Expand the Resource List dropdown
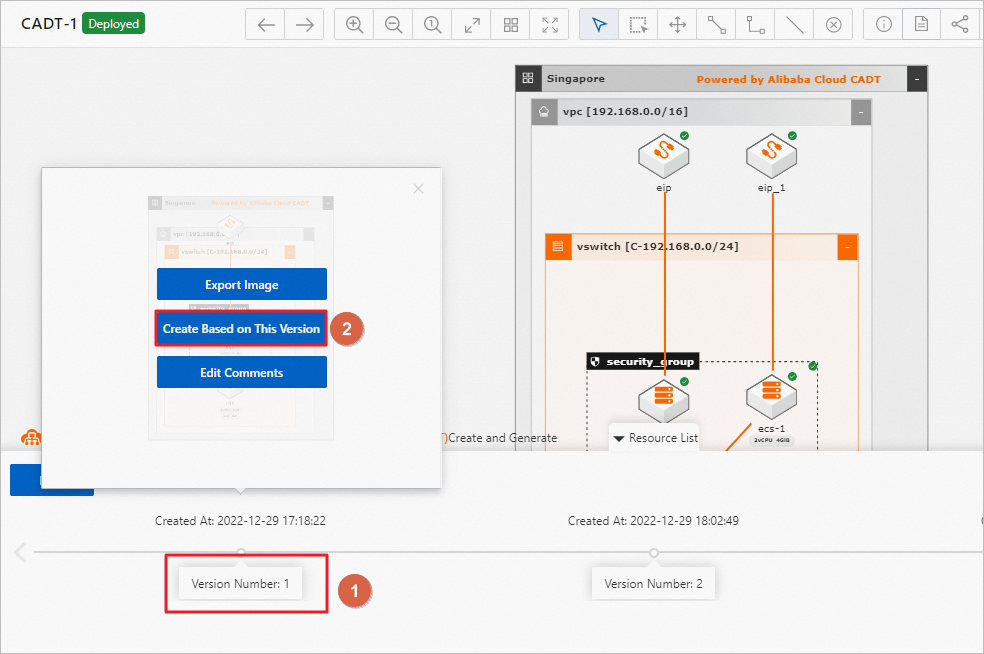 655,438
